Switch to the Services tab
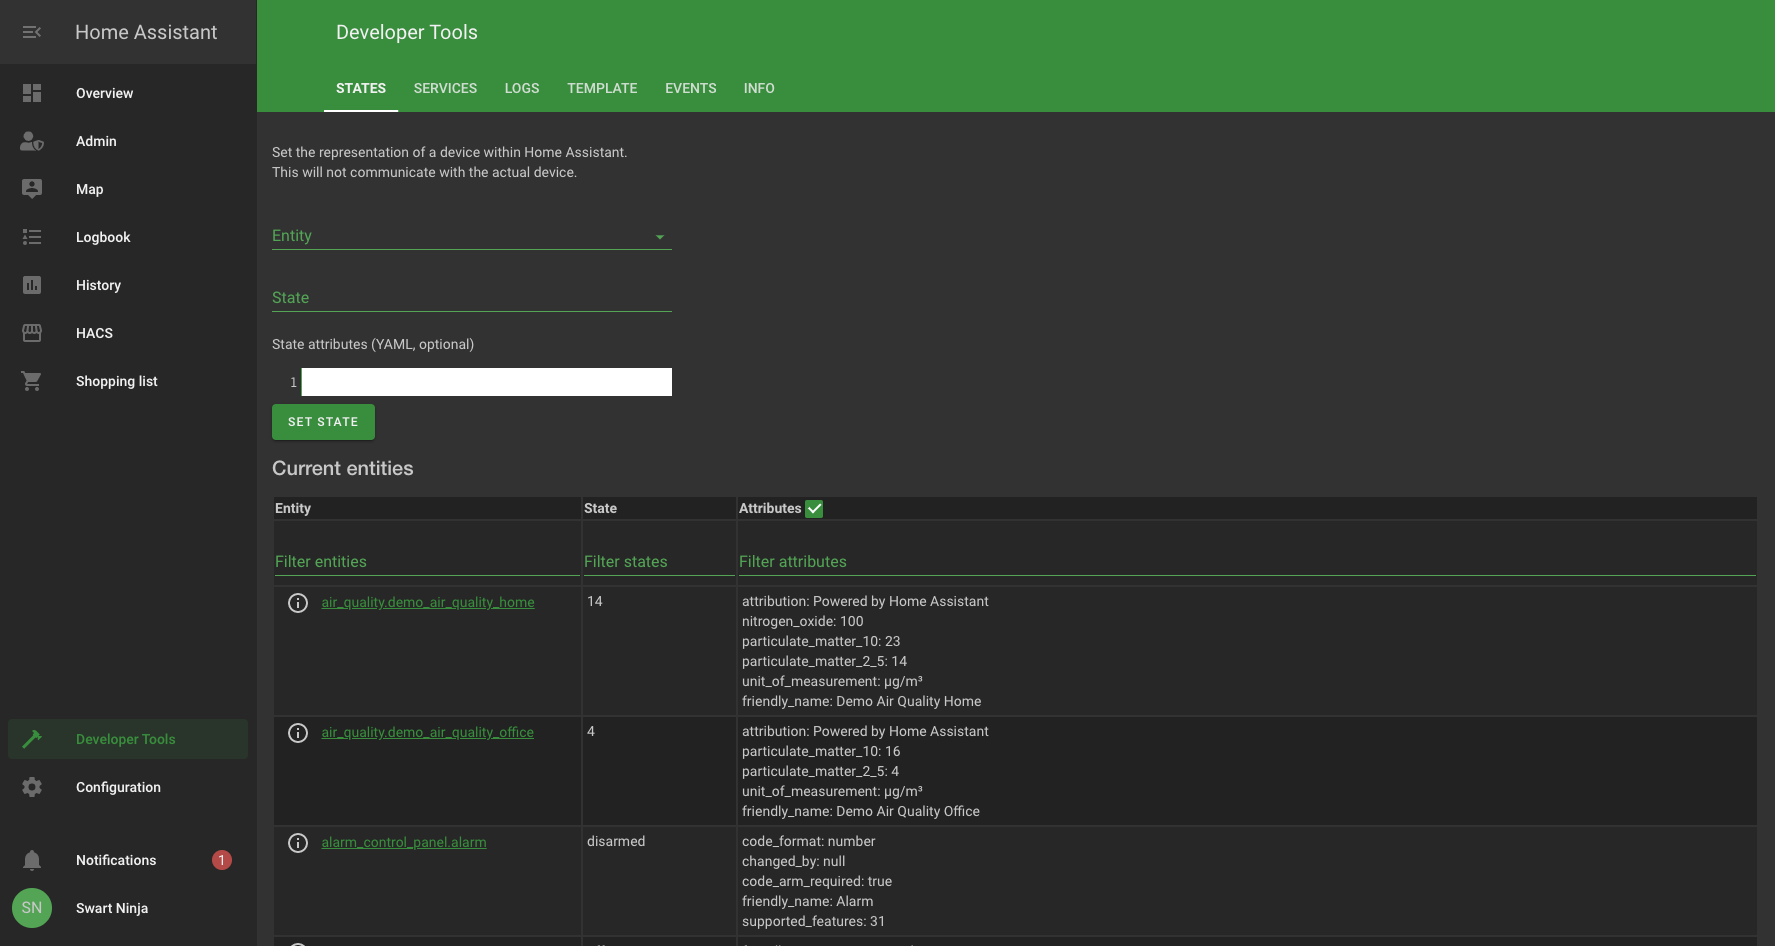This screenshot has height=946, width=1775. [x=445, y=88]
